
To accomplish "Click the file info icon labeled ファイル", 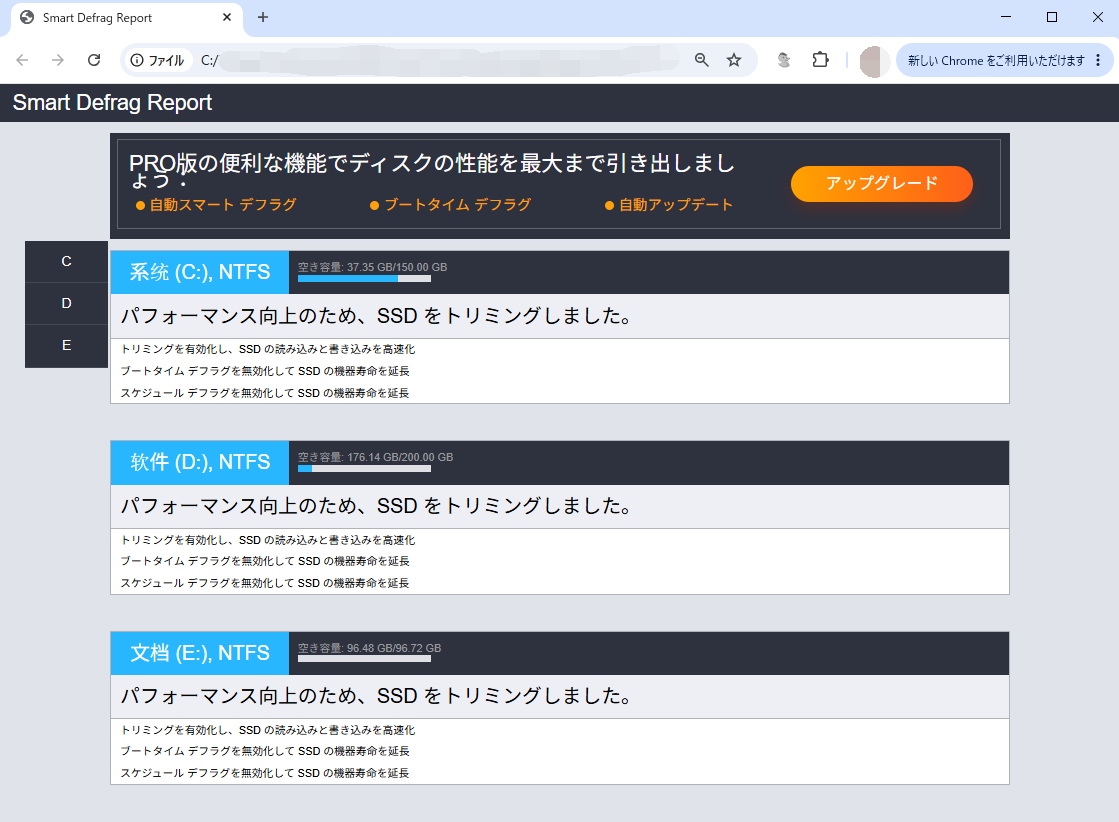I will tap(158, 61).
